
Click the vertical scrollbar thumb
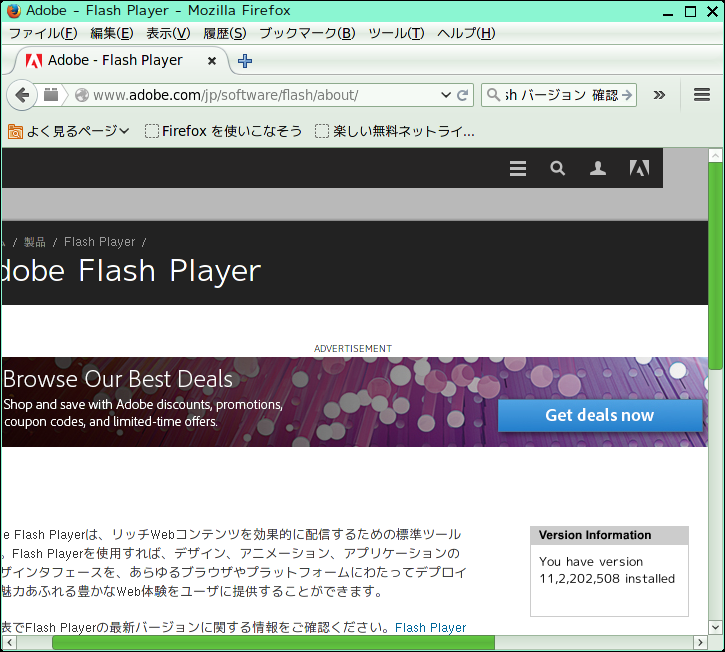click(715, 265)
